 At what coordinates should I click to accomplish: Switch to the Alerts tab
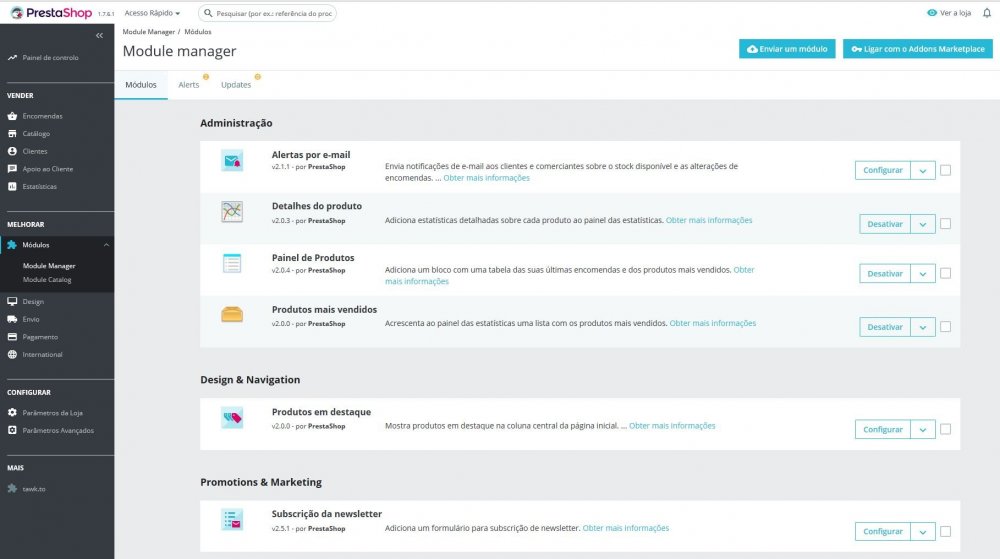pos(189,85)
